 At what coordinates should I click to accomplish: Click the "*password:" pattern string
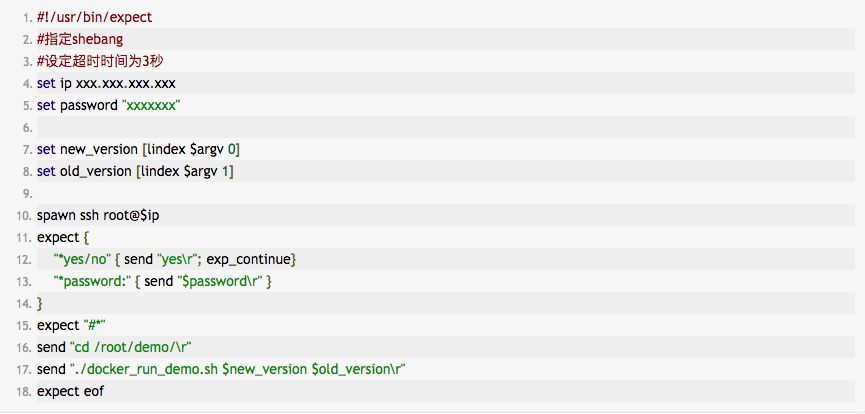pos(92,282)
